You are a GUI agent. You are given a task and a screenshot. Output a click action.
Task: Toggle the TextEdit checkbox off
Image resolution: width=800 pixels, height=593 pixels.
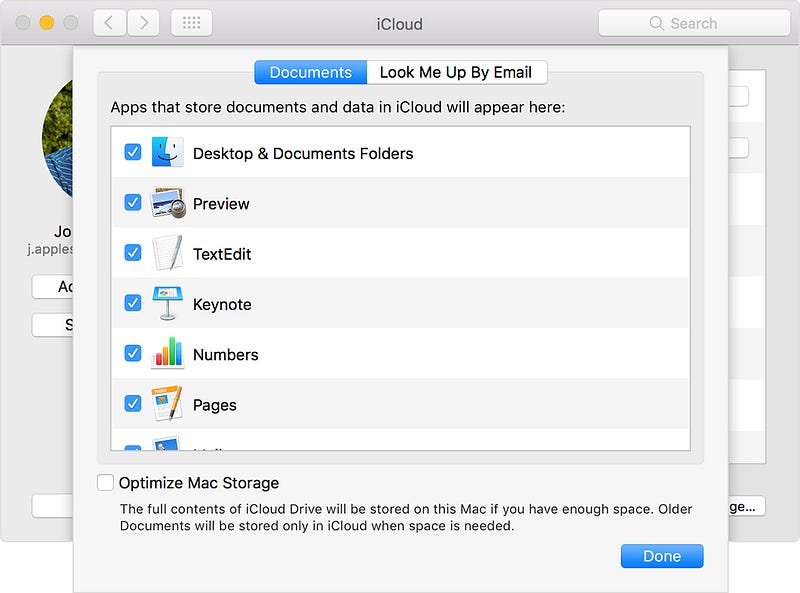[x=132, y=253]
